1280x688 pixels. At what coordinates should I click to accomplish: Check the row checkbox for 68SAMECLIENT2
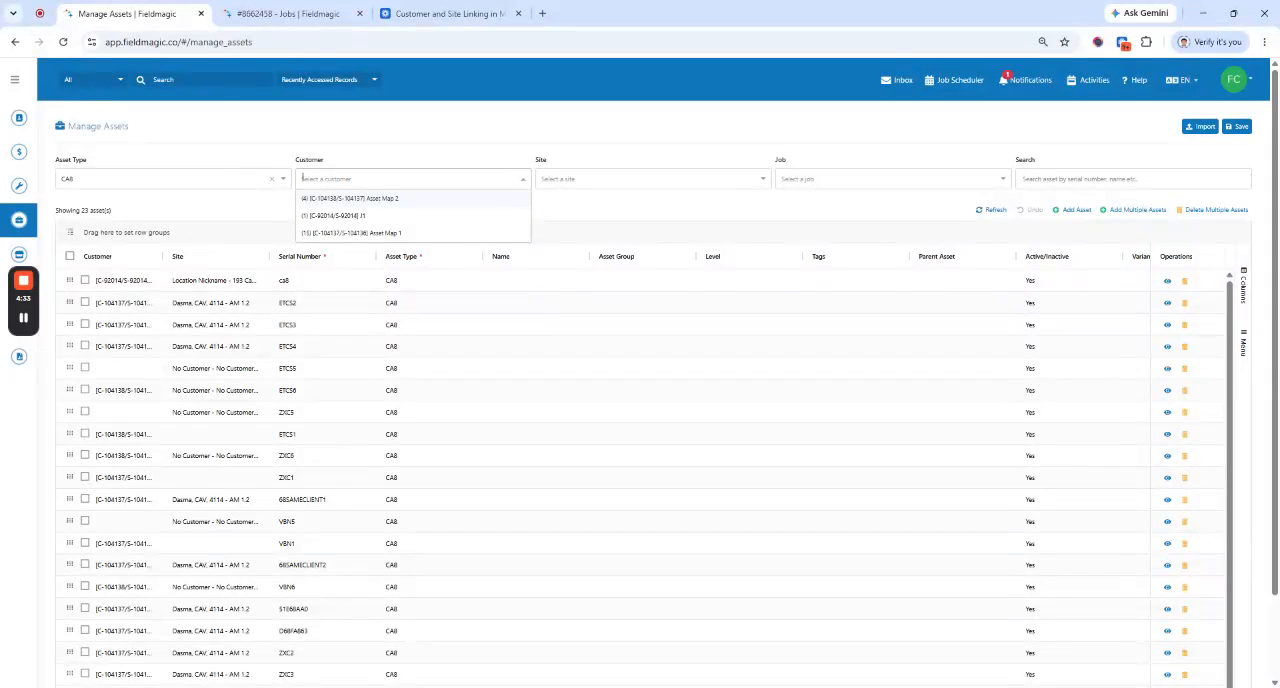click(x=85, y=565)
